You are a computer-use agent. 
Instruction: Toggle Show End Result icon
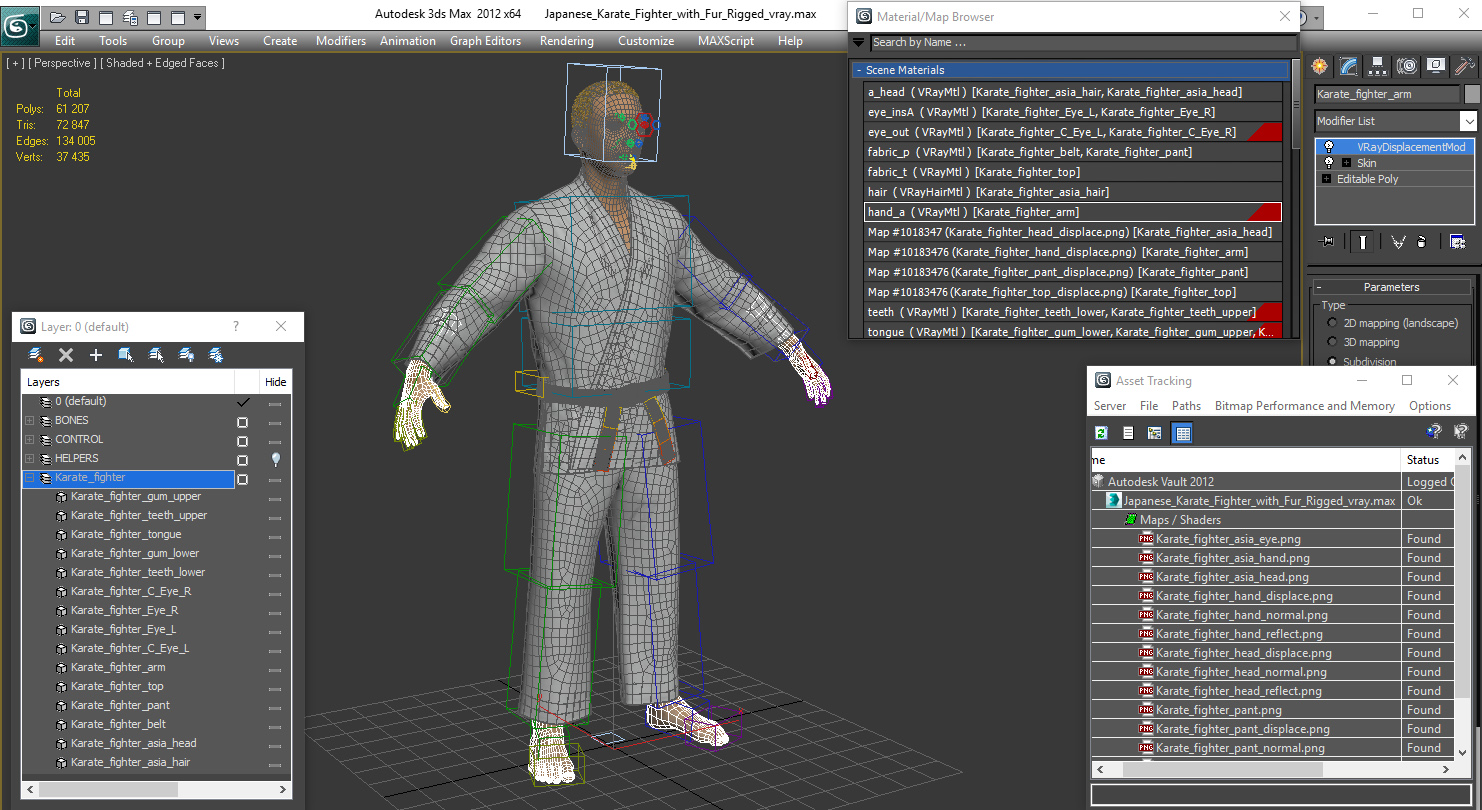point(1363,241)
